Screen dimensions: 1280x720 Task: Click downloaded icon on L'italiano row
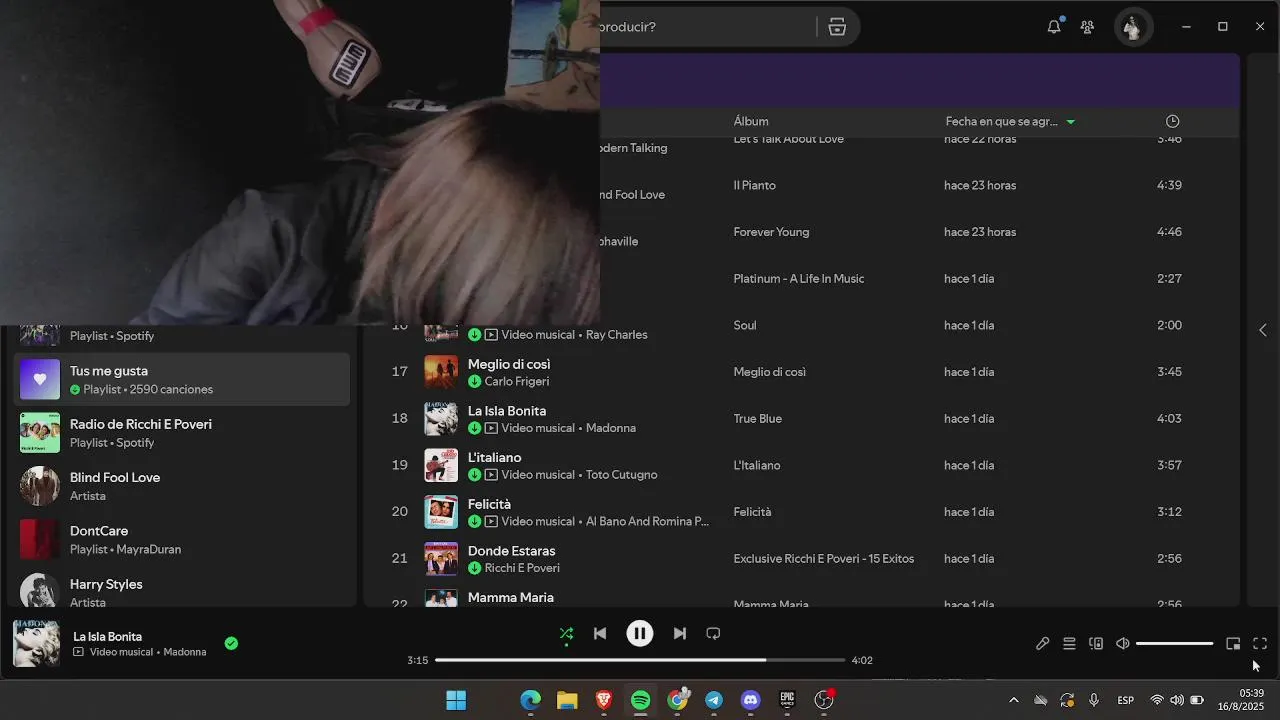475,475
